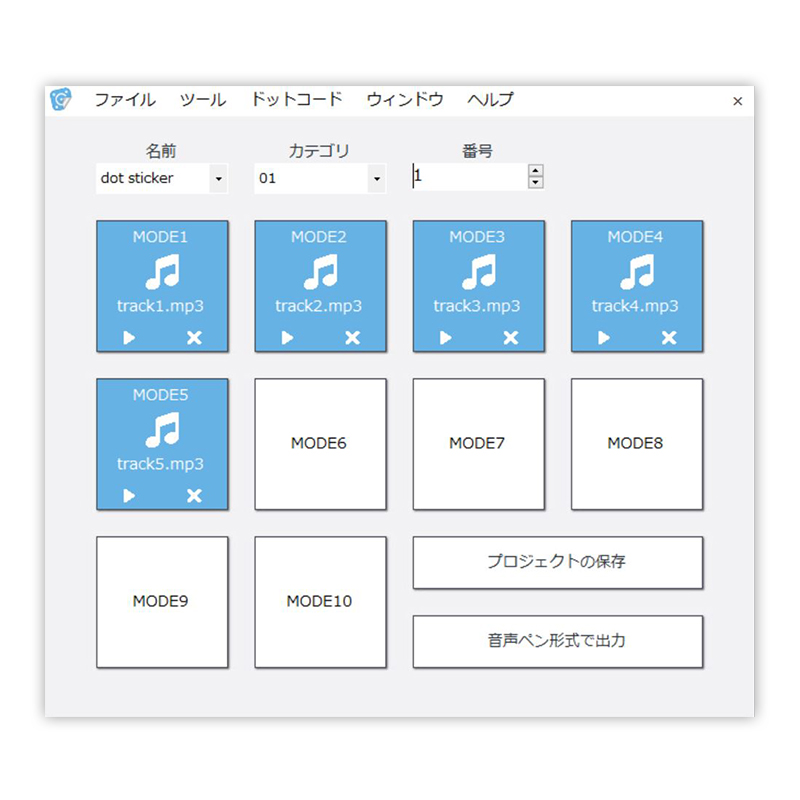
Task: Click the track1.mp3 file name
Action: click(x=160, y=306)
